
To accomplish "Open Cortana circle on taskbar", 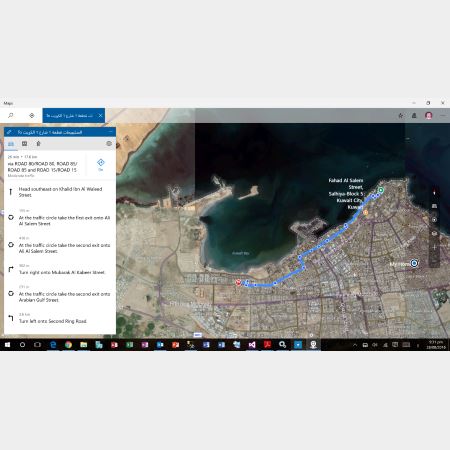I will point(22,345).
